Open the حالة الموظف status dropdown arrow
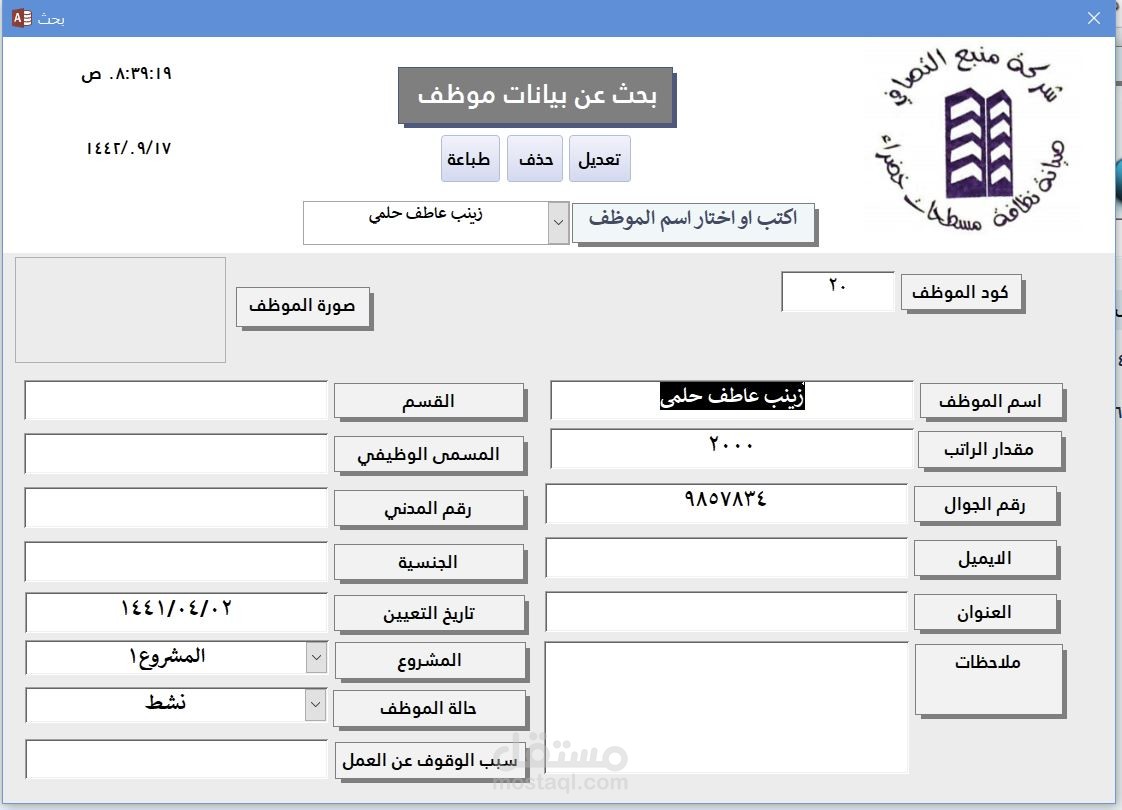Viewport: 1122px width, 810px height. 316,705
